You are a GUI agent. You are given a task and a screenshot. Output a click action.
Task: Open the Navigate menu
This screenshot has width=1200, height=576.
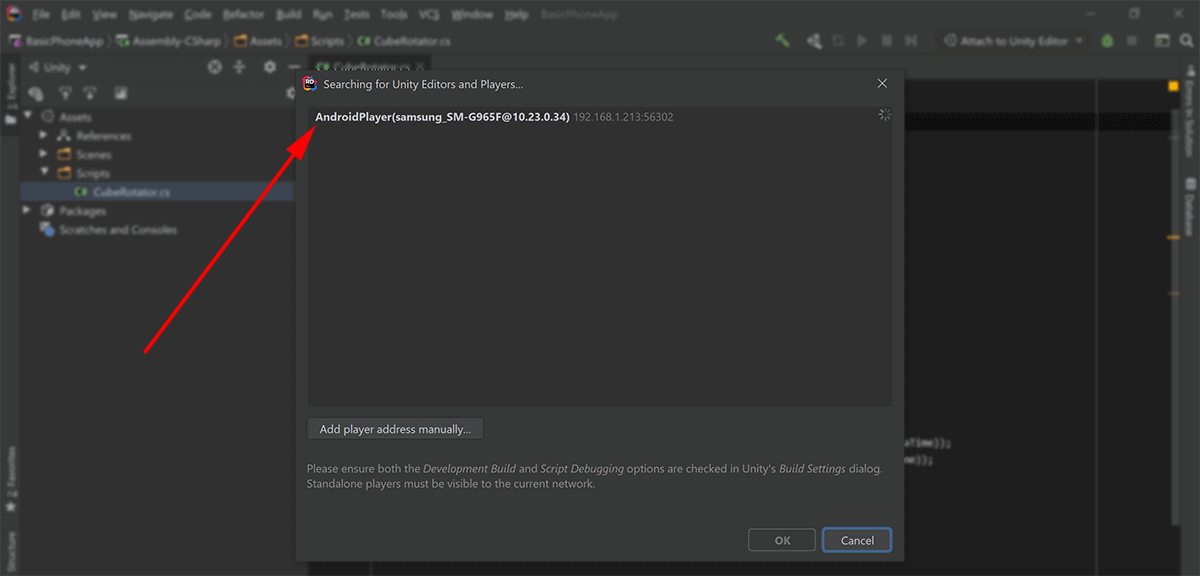click(151, 15)
